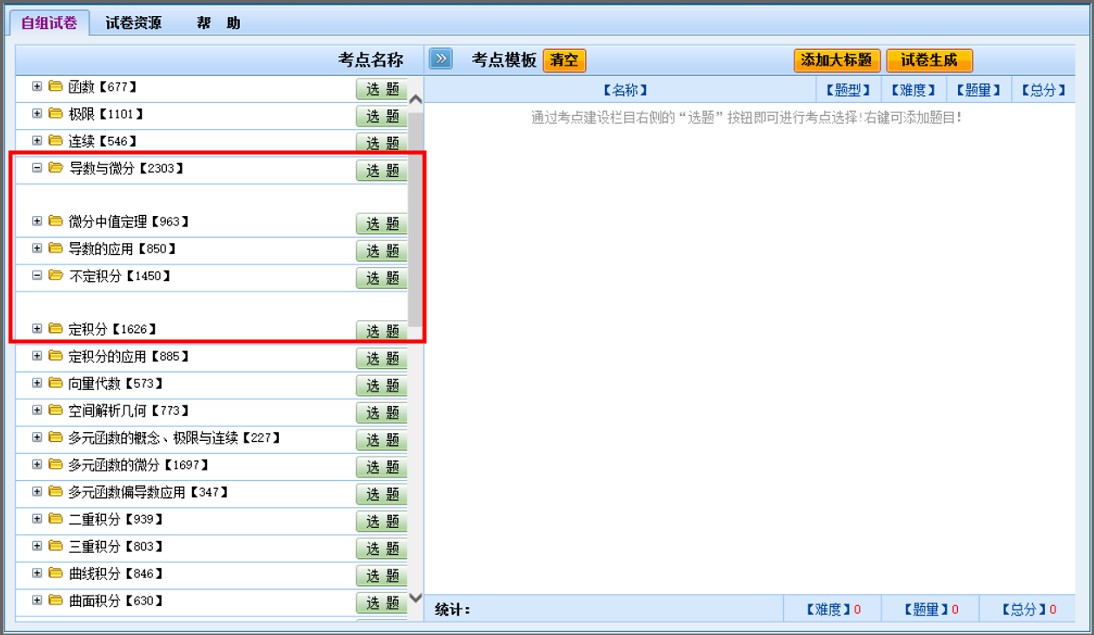
Task: Expand the 定积分的应用【885】 node
Action: click(37, 356)
